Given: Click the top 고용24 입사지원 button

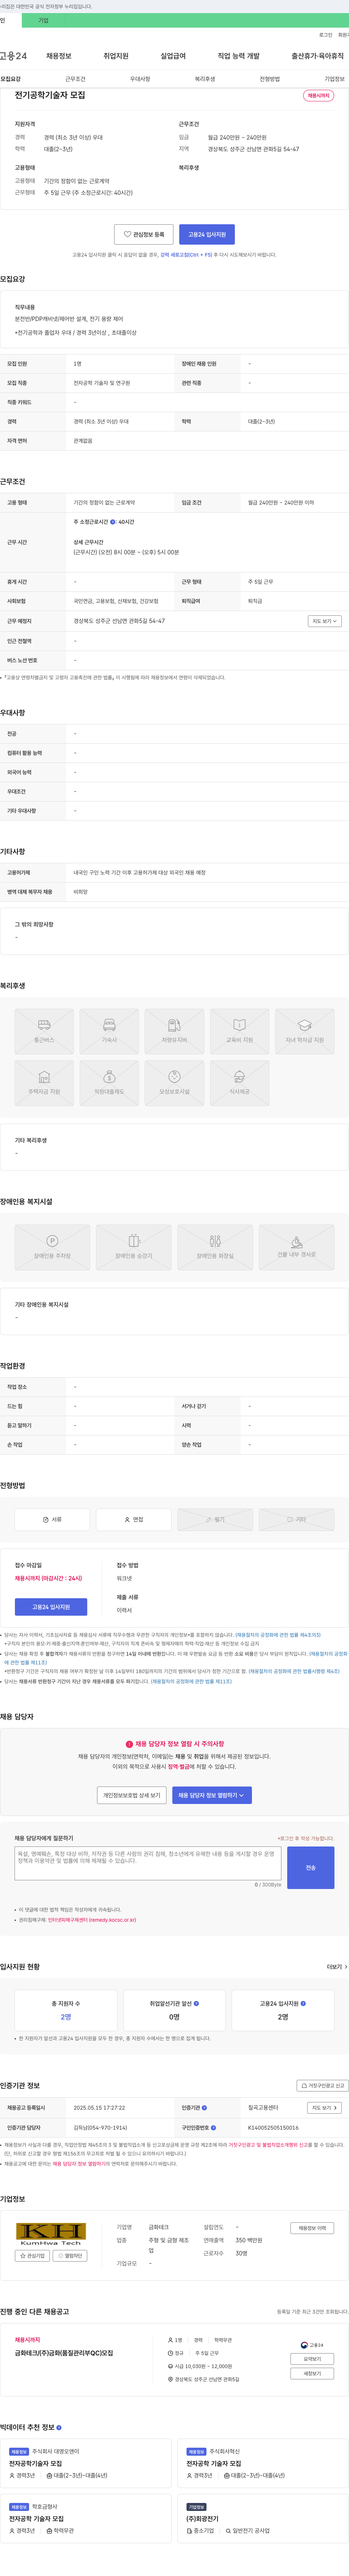Looking at the screenshot, I should 207,234.
